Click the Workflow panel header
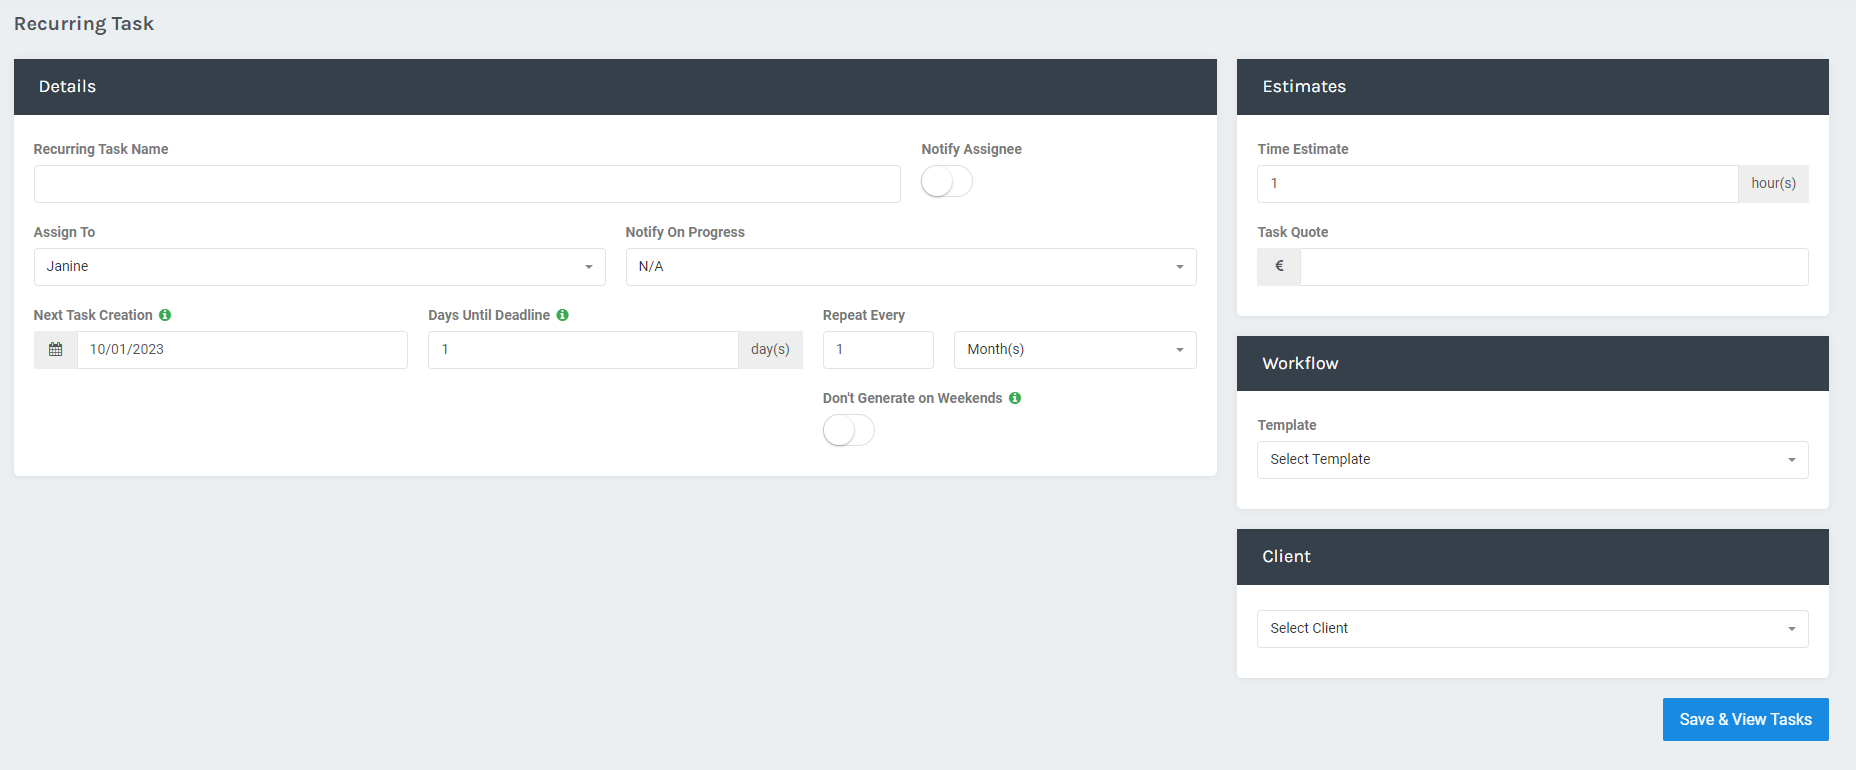This screenshot has height=770, width=1856. pos(1533,364)
